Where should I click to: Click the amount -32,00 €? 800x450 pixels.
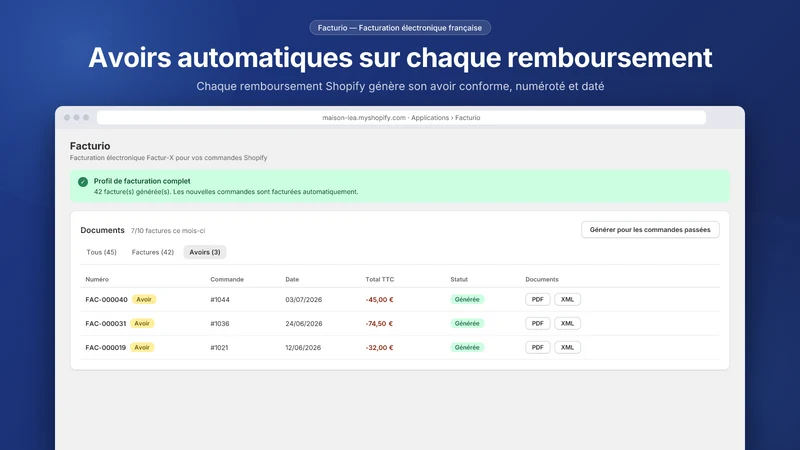tap(379, 347)
